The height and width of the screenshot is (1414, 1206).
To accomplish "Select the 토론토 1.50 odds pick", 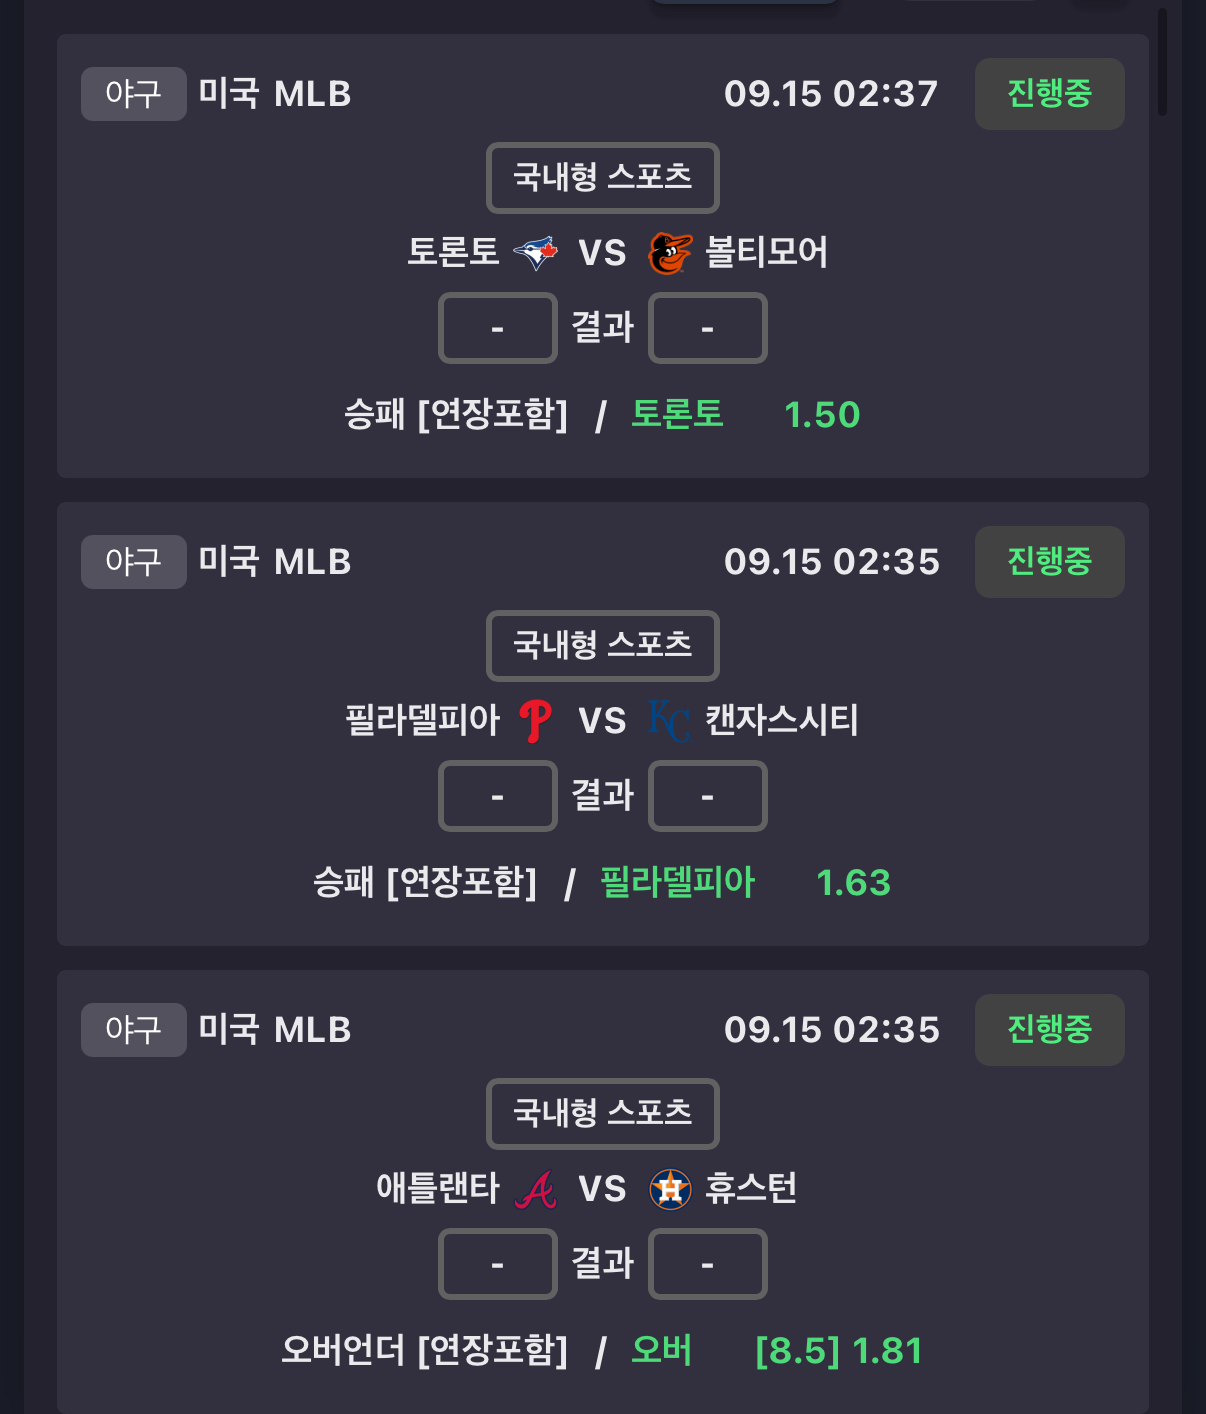I will 745,415.
